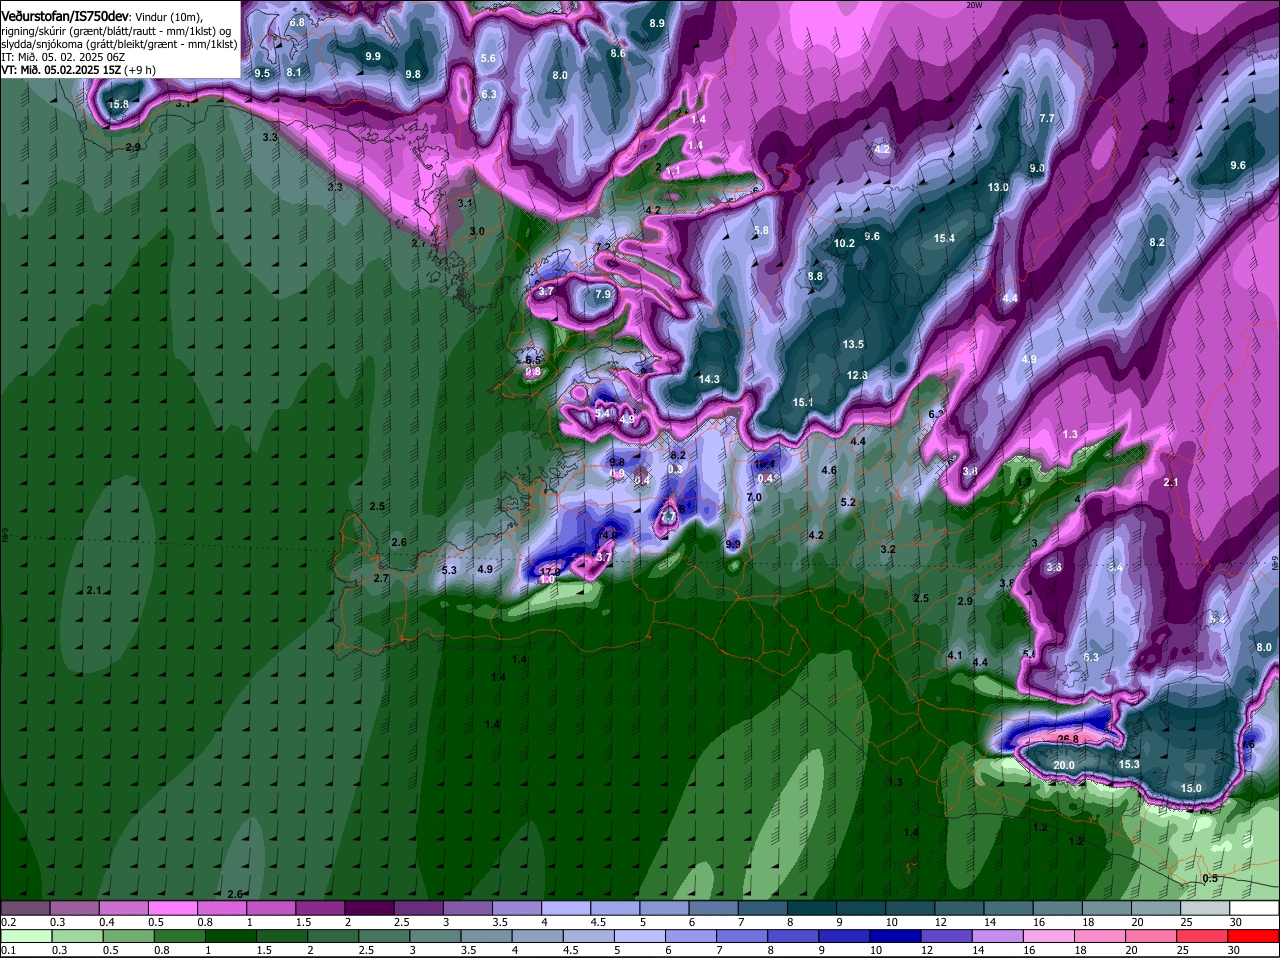Screen dimensions: 1280x958
Task: Select the 14.3 value on the map
Action: tap(709, 379)
